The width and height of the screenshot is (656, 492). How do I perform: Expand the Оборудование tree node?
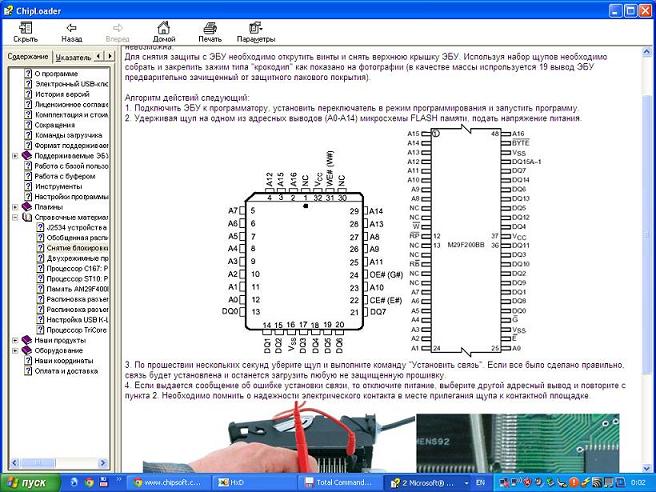(15, 351)
